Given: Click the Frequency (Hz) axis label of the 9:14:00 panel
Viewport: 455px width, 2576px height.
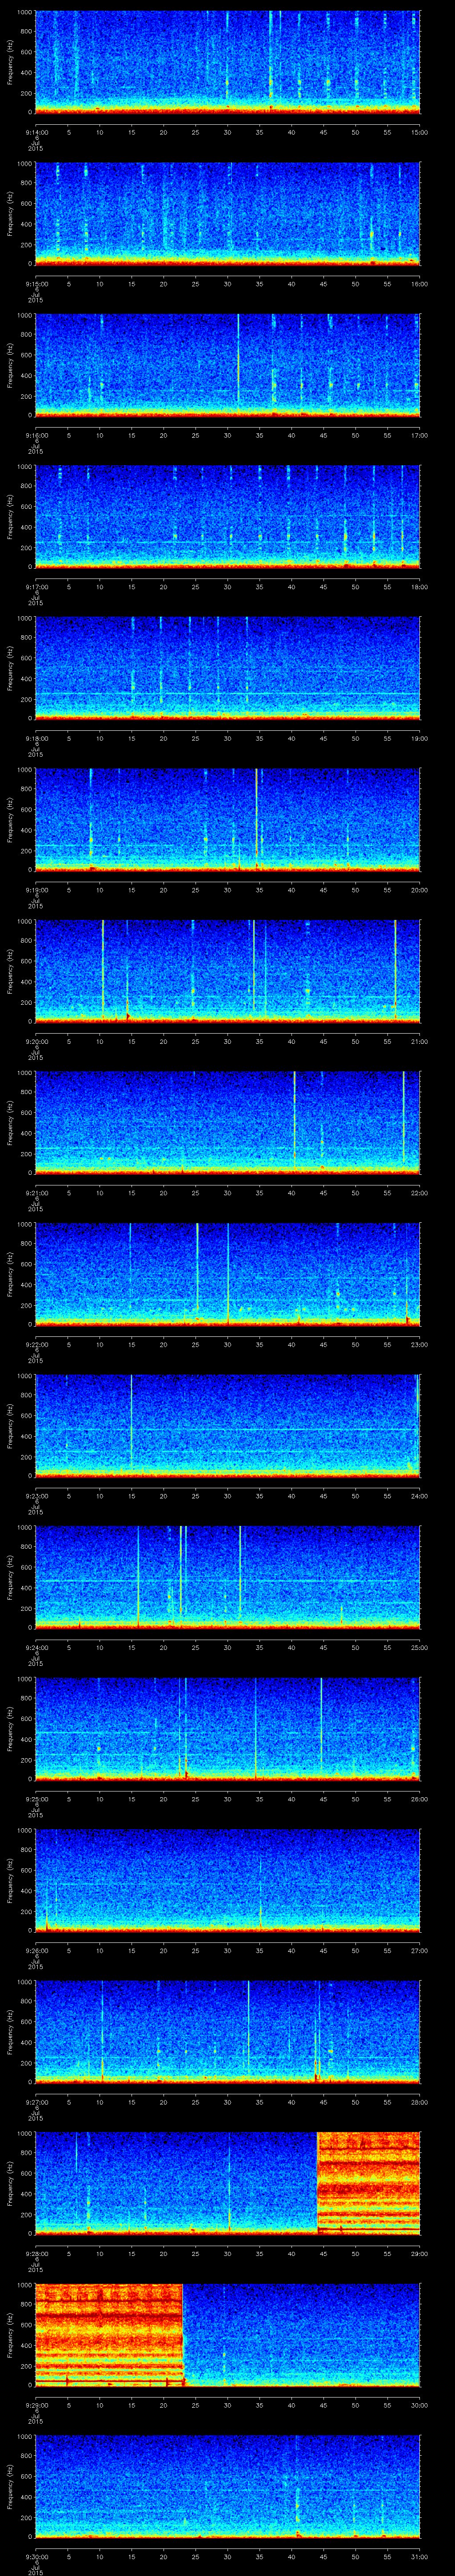Looking at the screenshot, I should (x=10, y=62).
